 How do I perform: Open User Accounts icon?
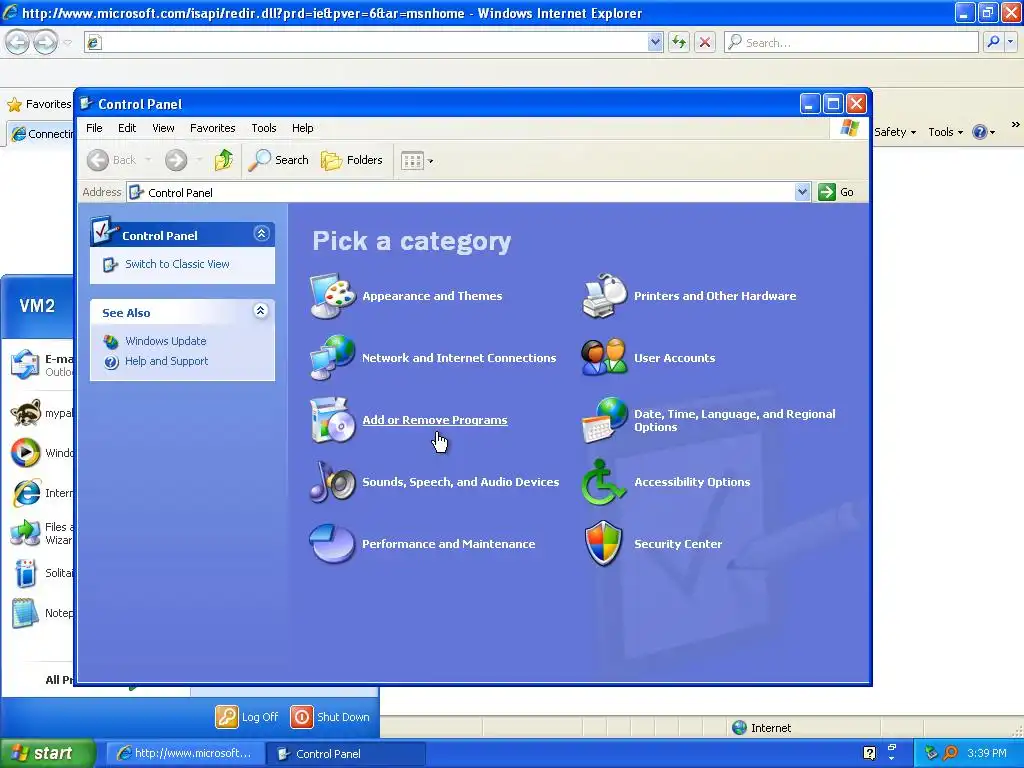604,357
